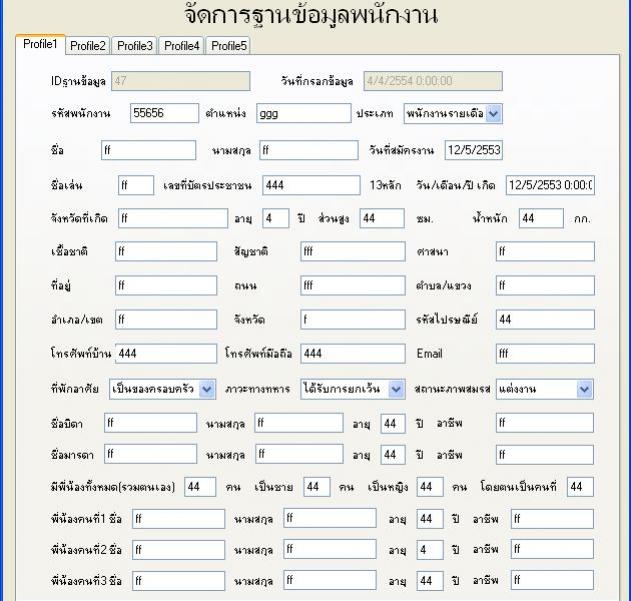This screenshot has width=631, height=601.
Task: Expand the สถานะภาพสมรส marital status dropdown
Action: [584, 389]
